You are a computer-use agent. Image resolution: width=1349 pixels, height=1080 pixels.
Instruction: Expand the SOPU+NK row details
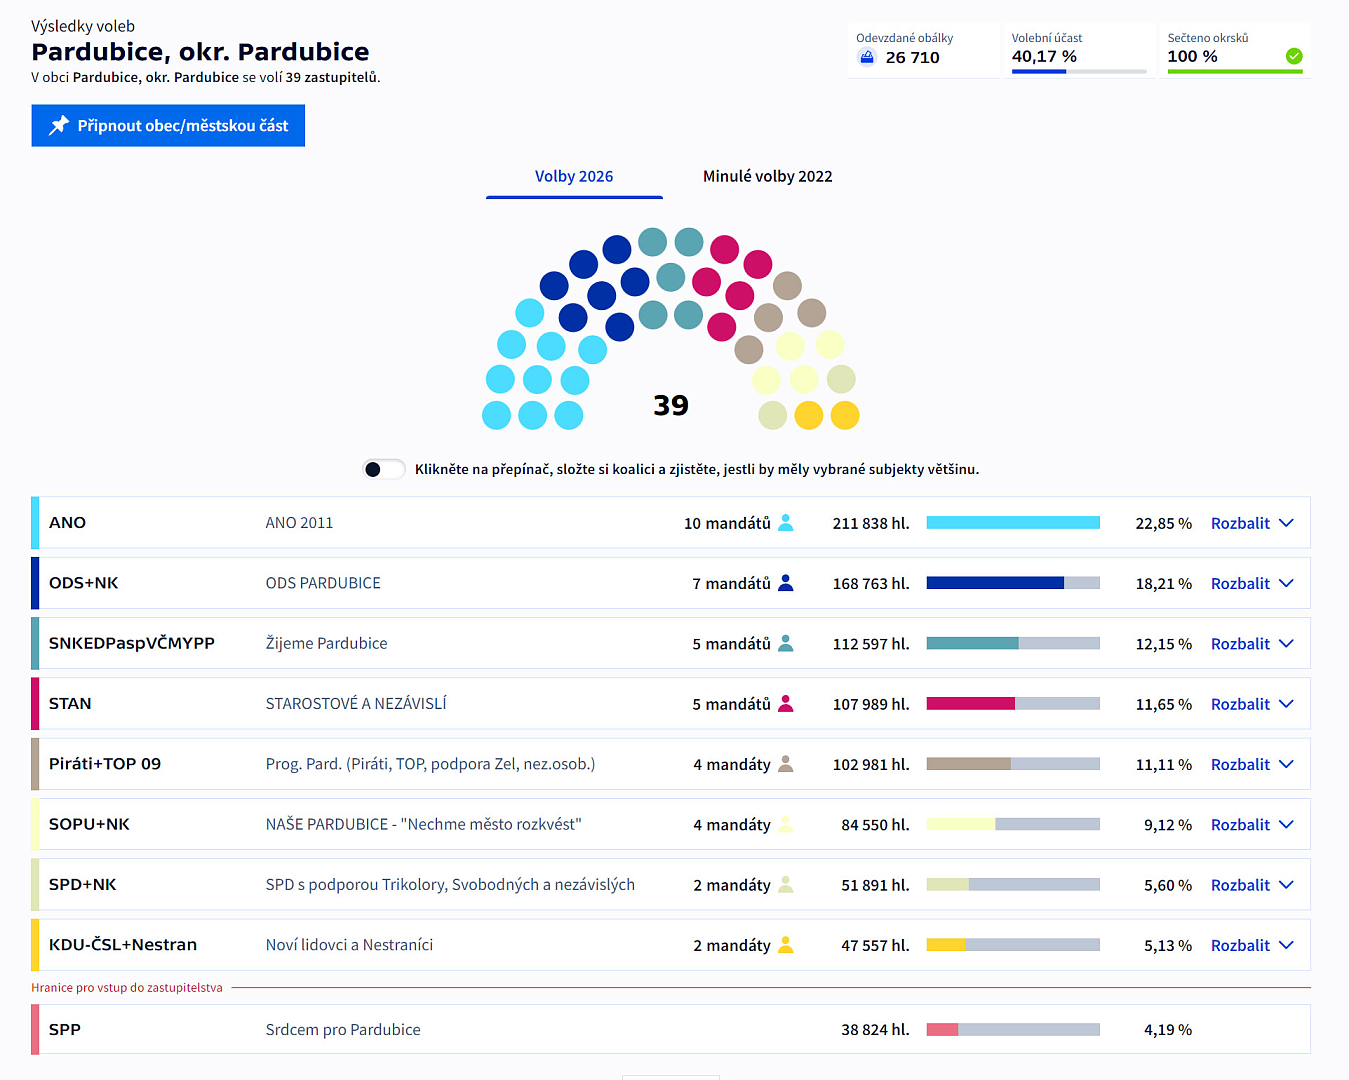pyautogui.click(x=1252, y=825)
